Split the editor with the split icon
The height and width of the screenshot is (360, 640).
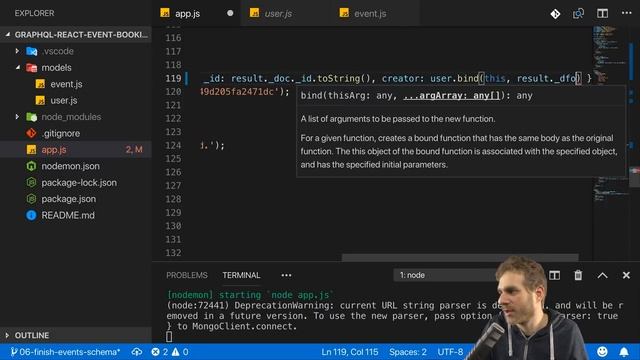pos(602,13)
